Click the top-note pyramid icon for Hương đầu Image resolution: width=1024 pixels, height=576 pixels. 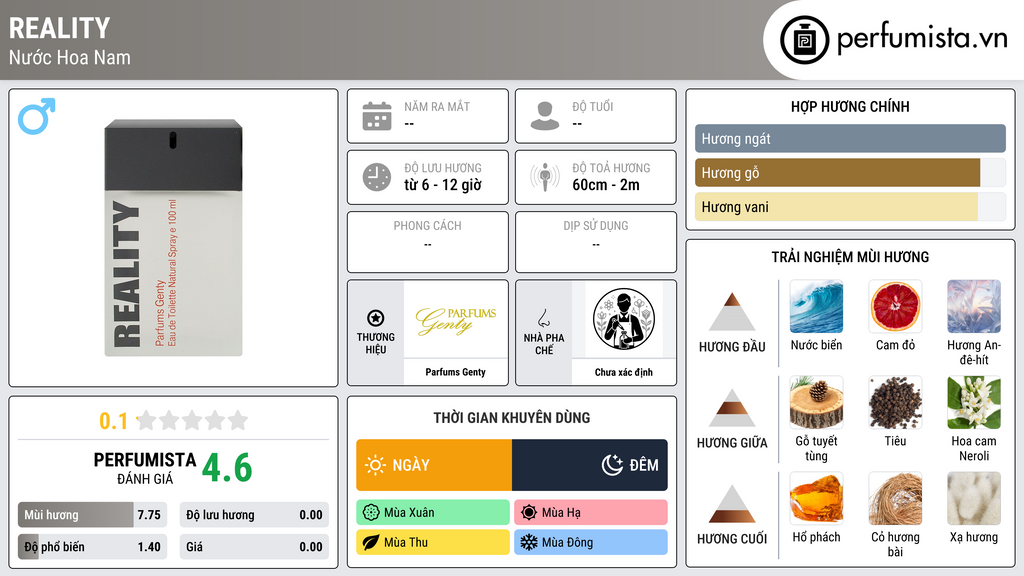click(732, 312)
